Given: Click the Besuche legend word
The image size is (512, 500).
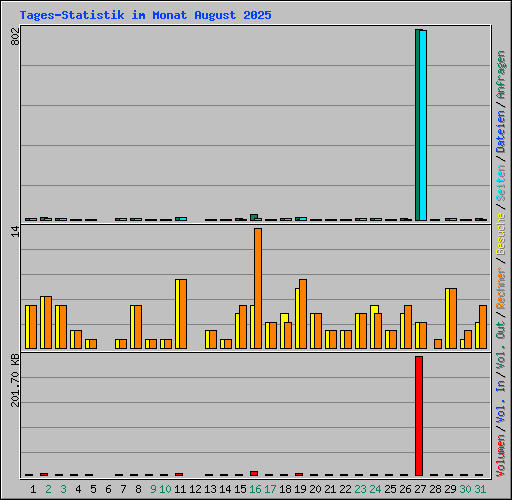Looking at the screenshot, I should [501, 234].
